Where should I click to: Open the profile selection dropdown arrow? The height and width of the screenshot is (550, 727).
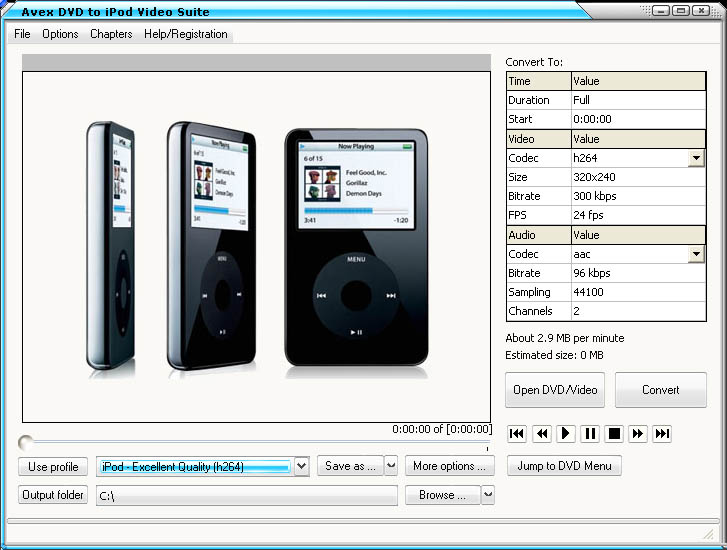click(x=301, y=466)
